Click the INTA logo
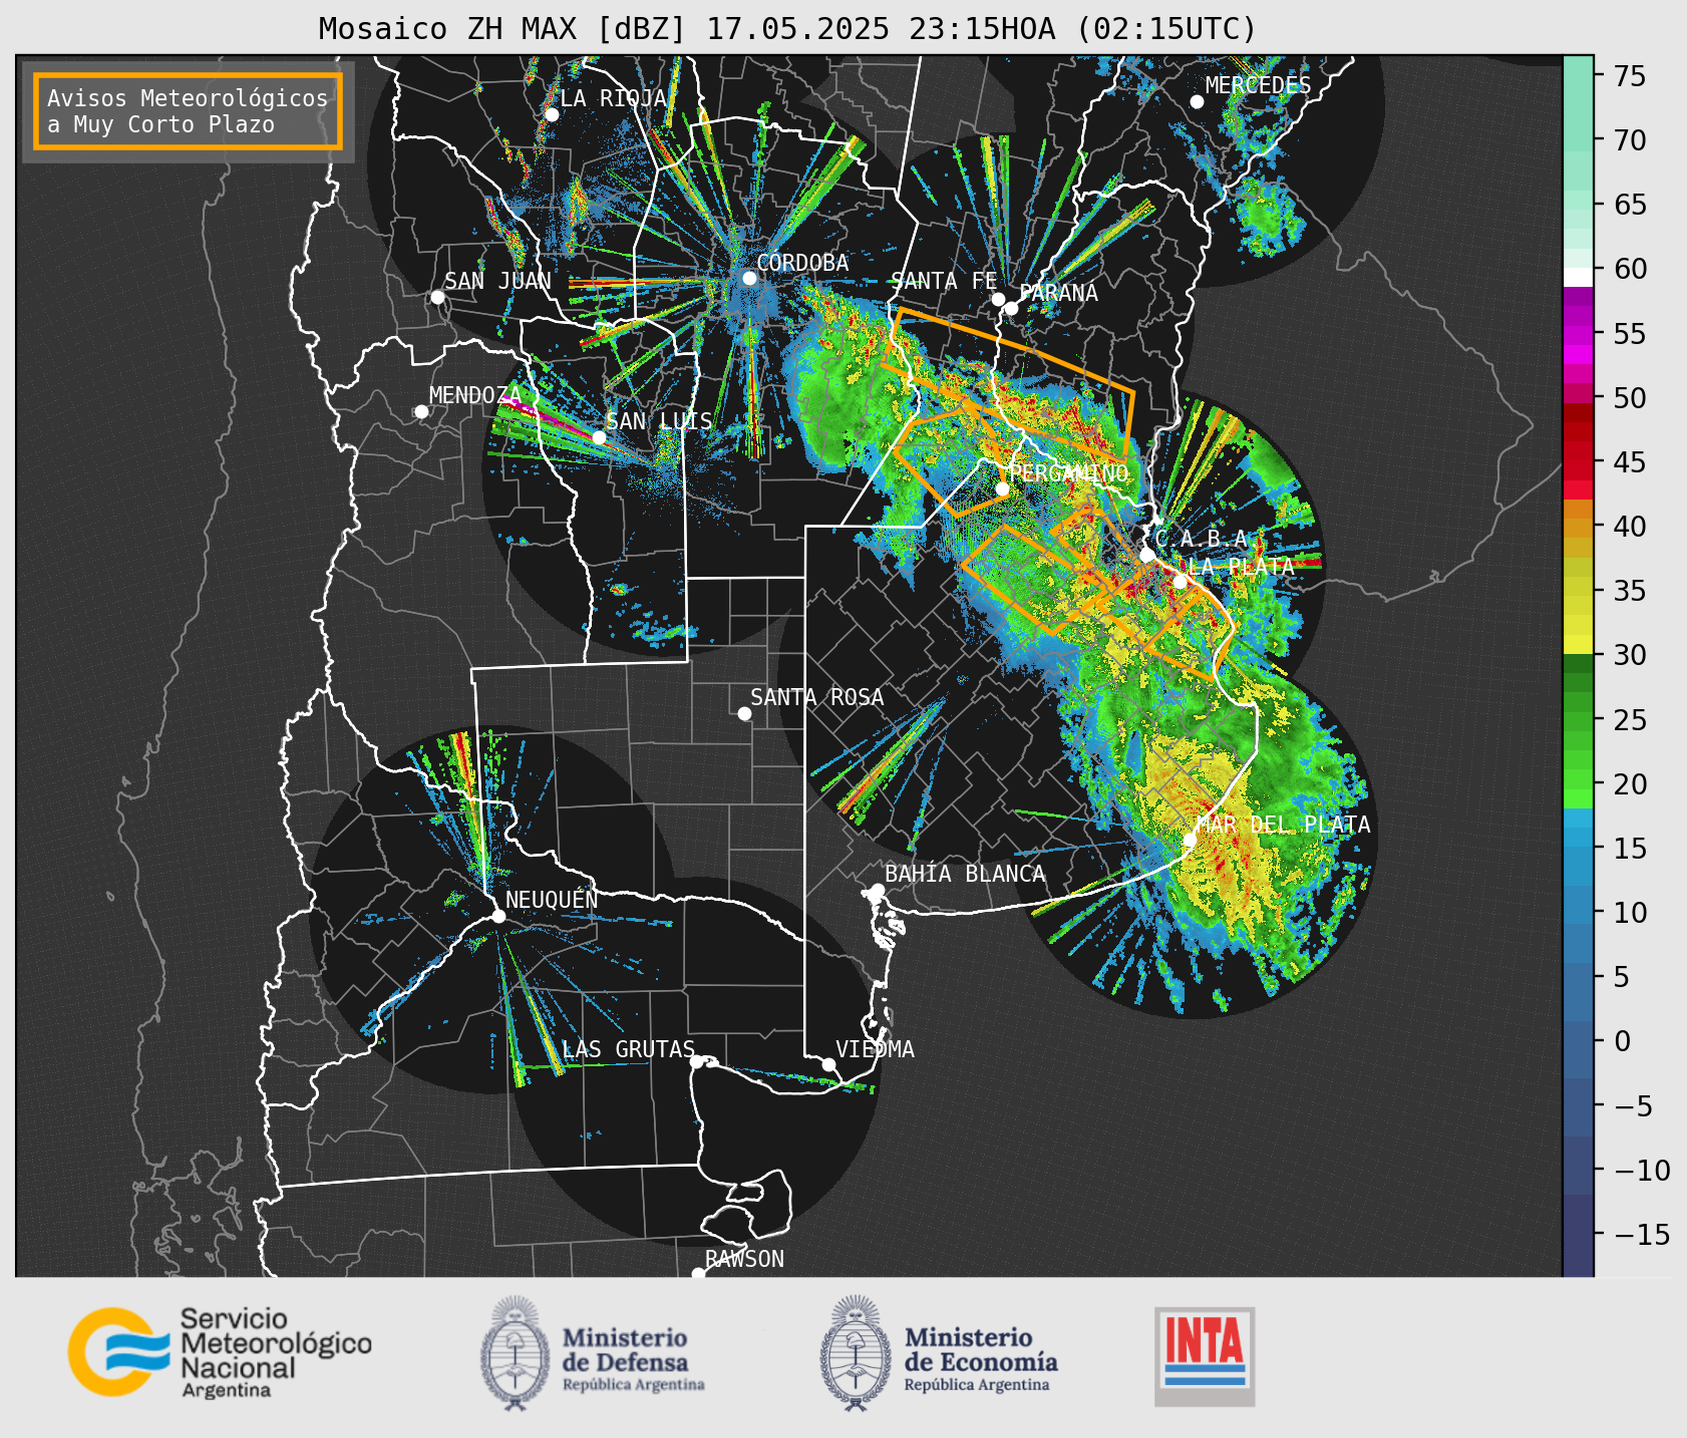Image resolution: width=1687 pixels, height=1438 pixels. 1204,1356
